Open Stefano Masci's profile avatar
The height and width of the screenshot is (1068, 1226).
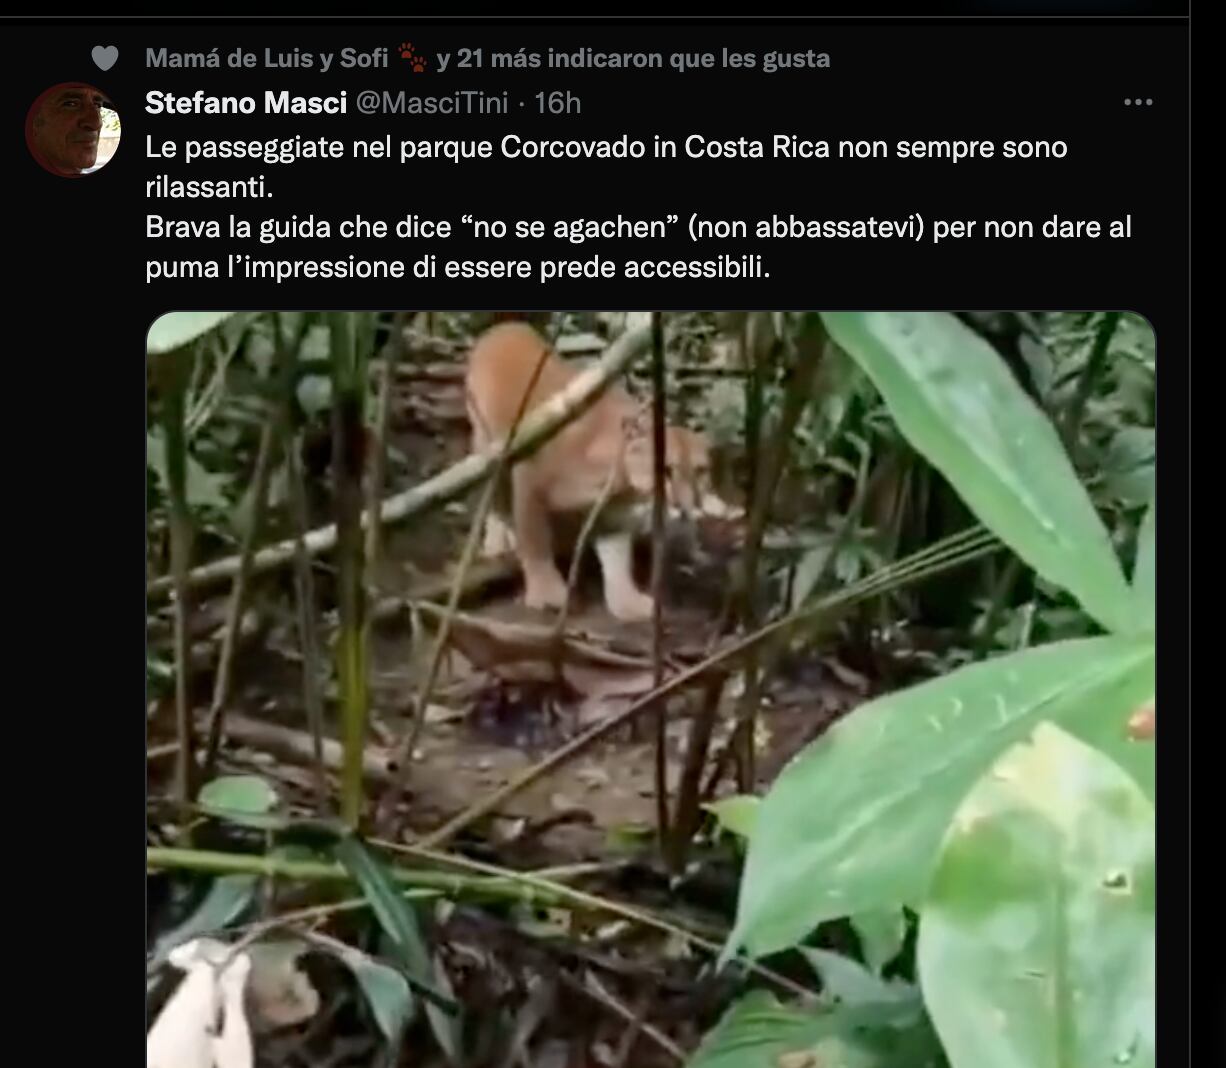click(x=73, y=129)
